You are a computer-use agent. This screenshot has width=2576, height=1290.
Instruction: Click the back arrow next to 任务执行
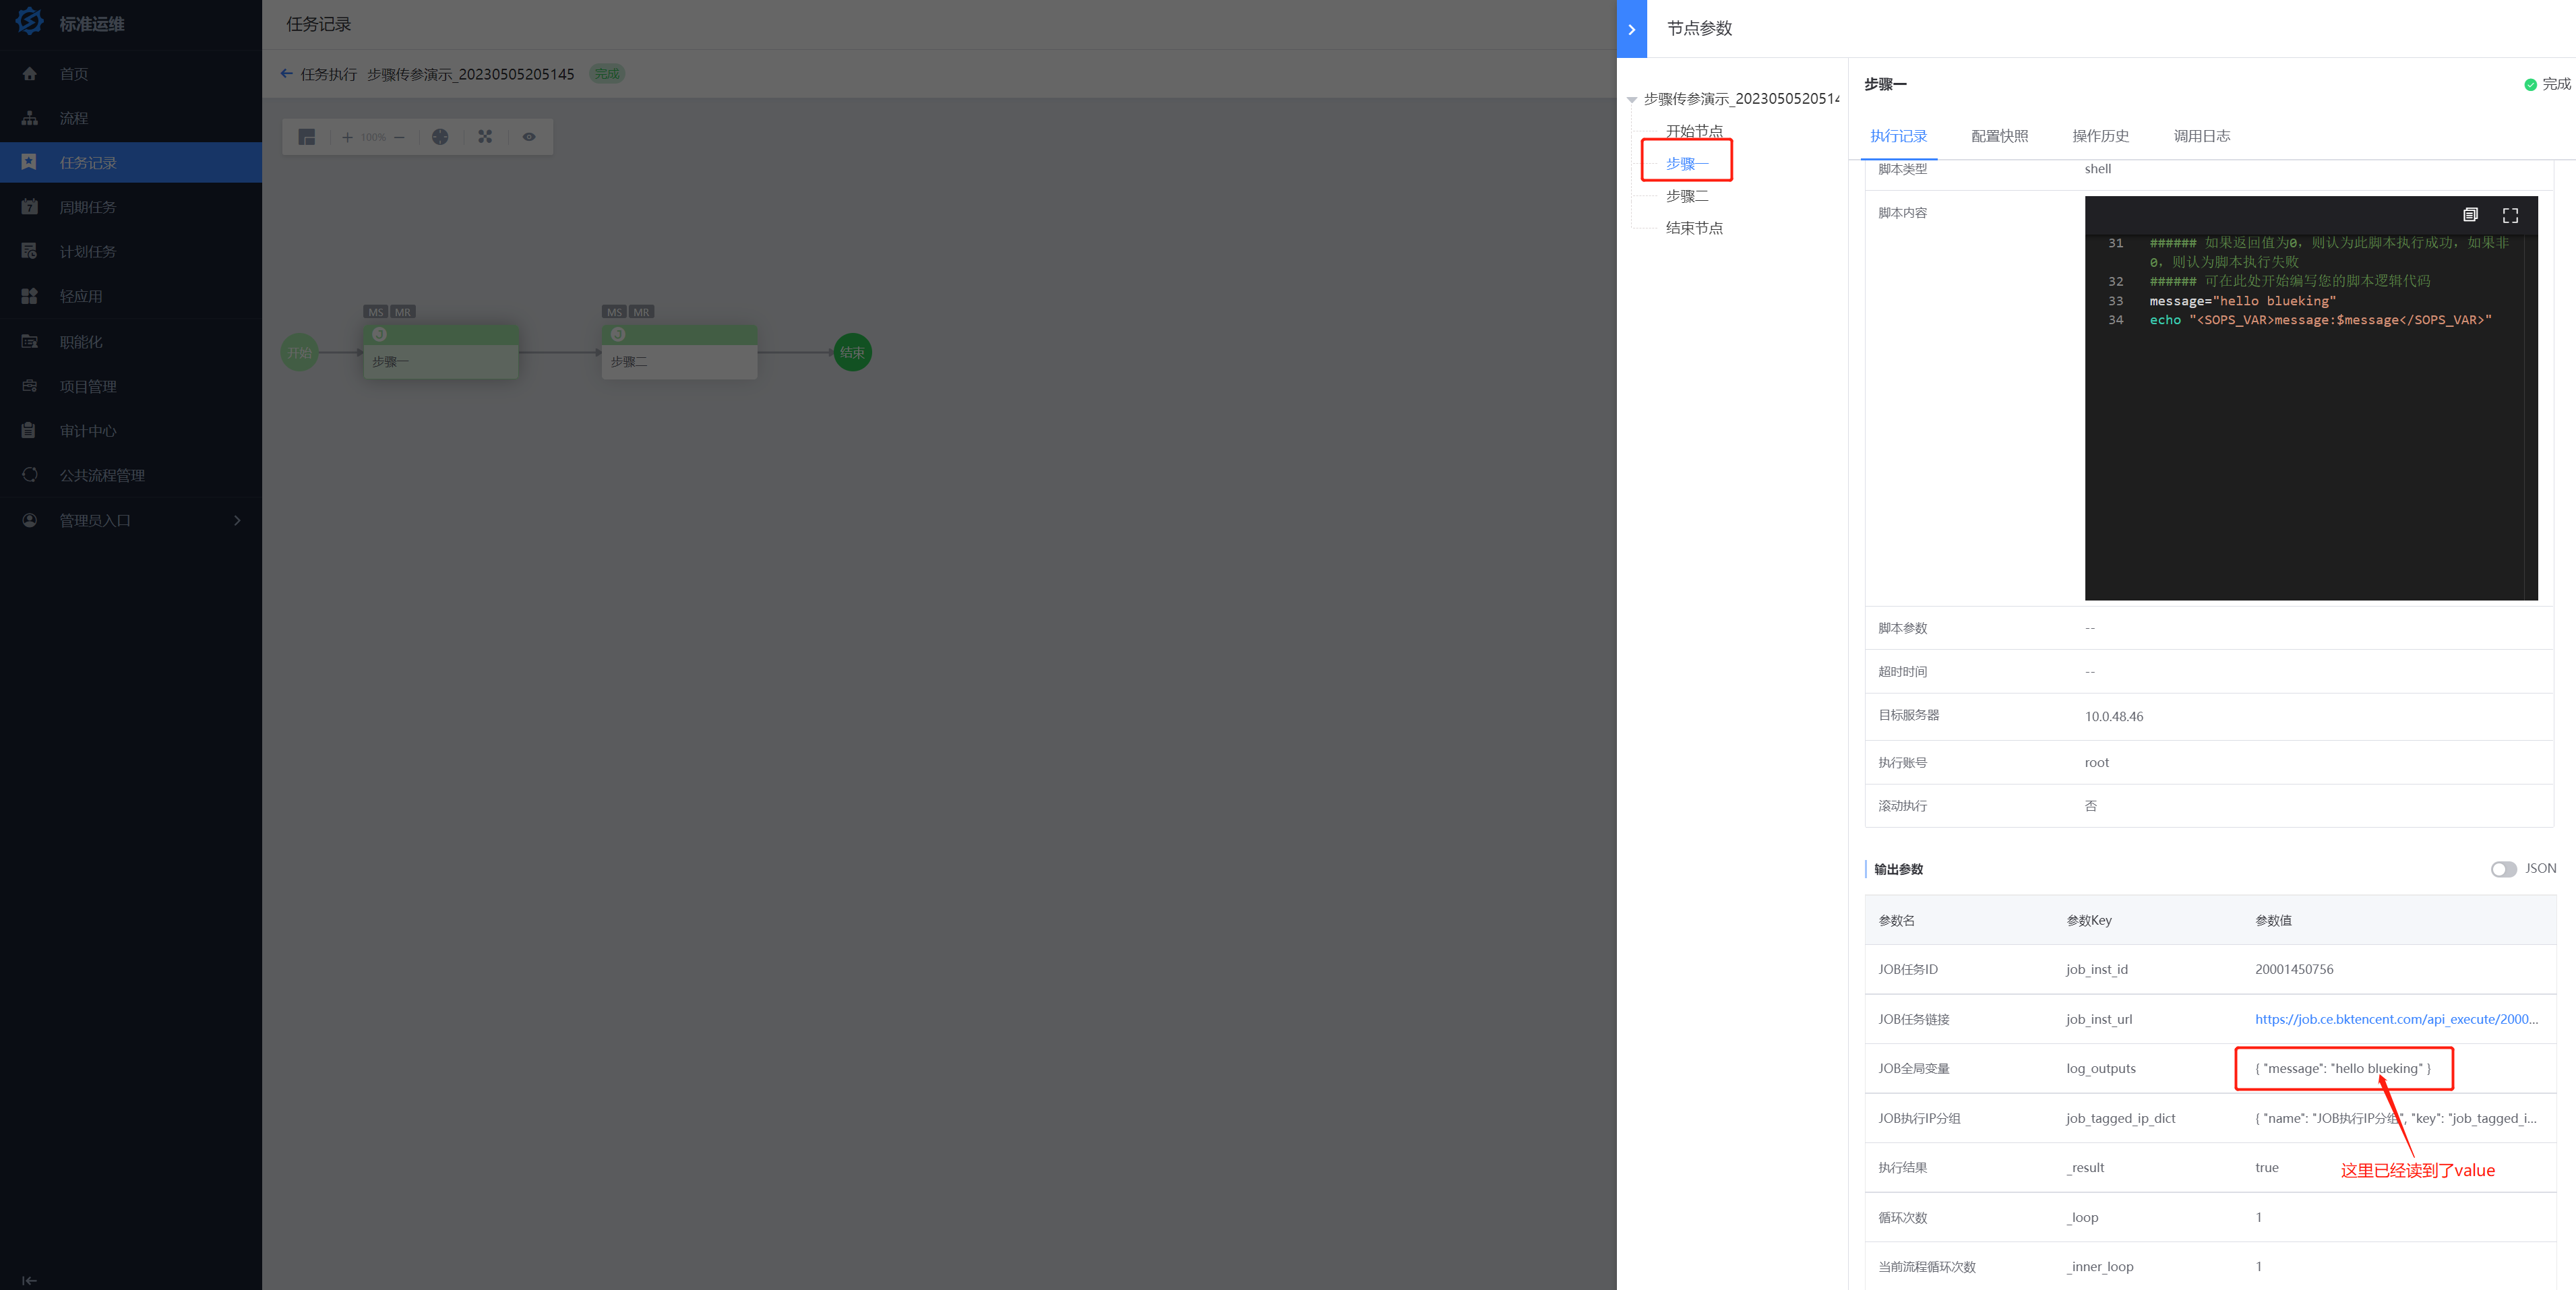[287, 73]
